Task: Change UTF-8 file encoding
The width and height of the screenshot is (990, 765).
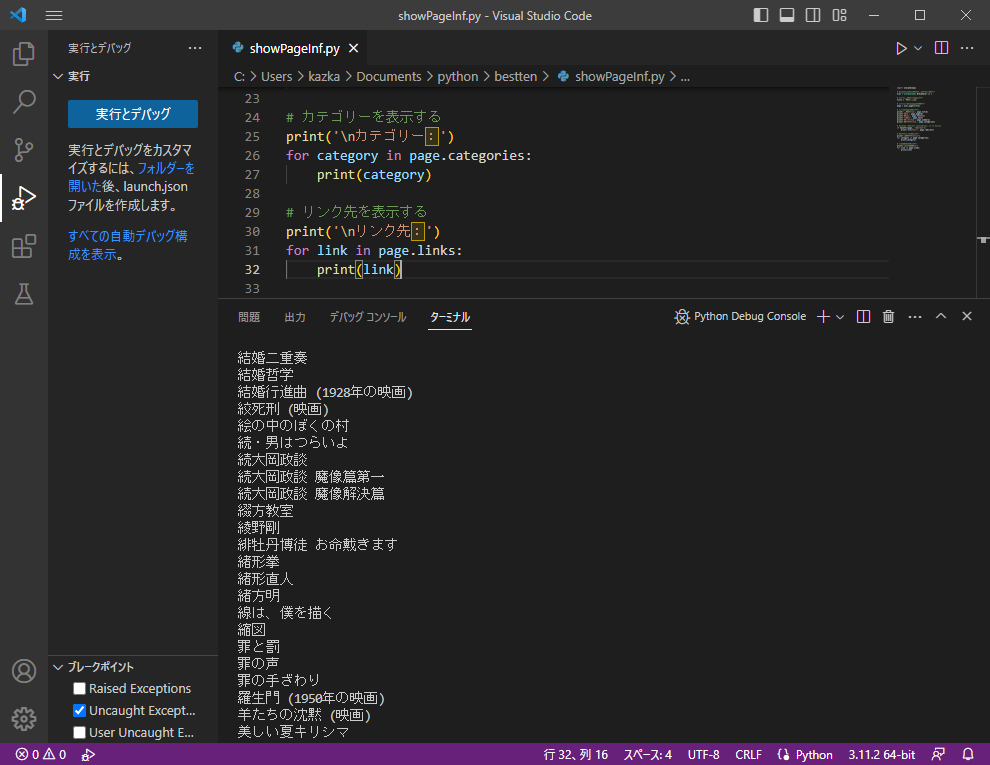Action: tap(703, 754)
